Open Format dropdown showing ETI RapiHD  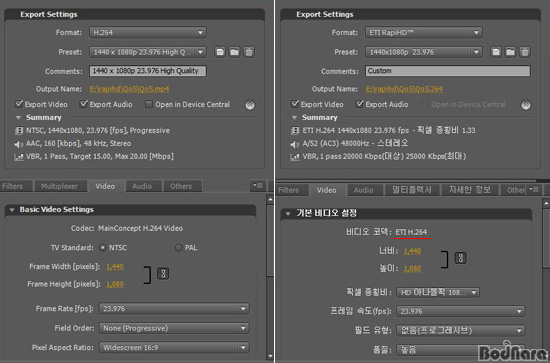point(423,33)
